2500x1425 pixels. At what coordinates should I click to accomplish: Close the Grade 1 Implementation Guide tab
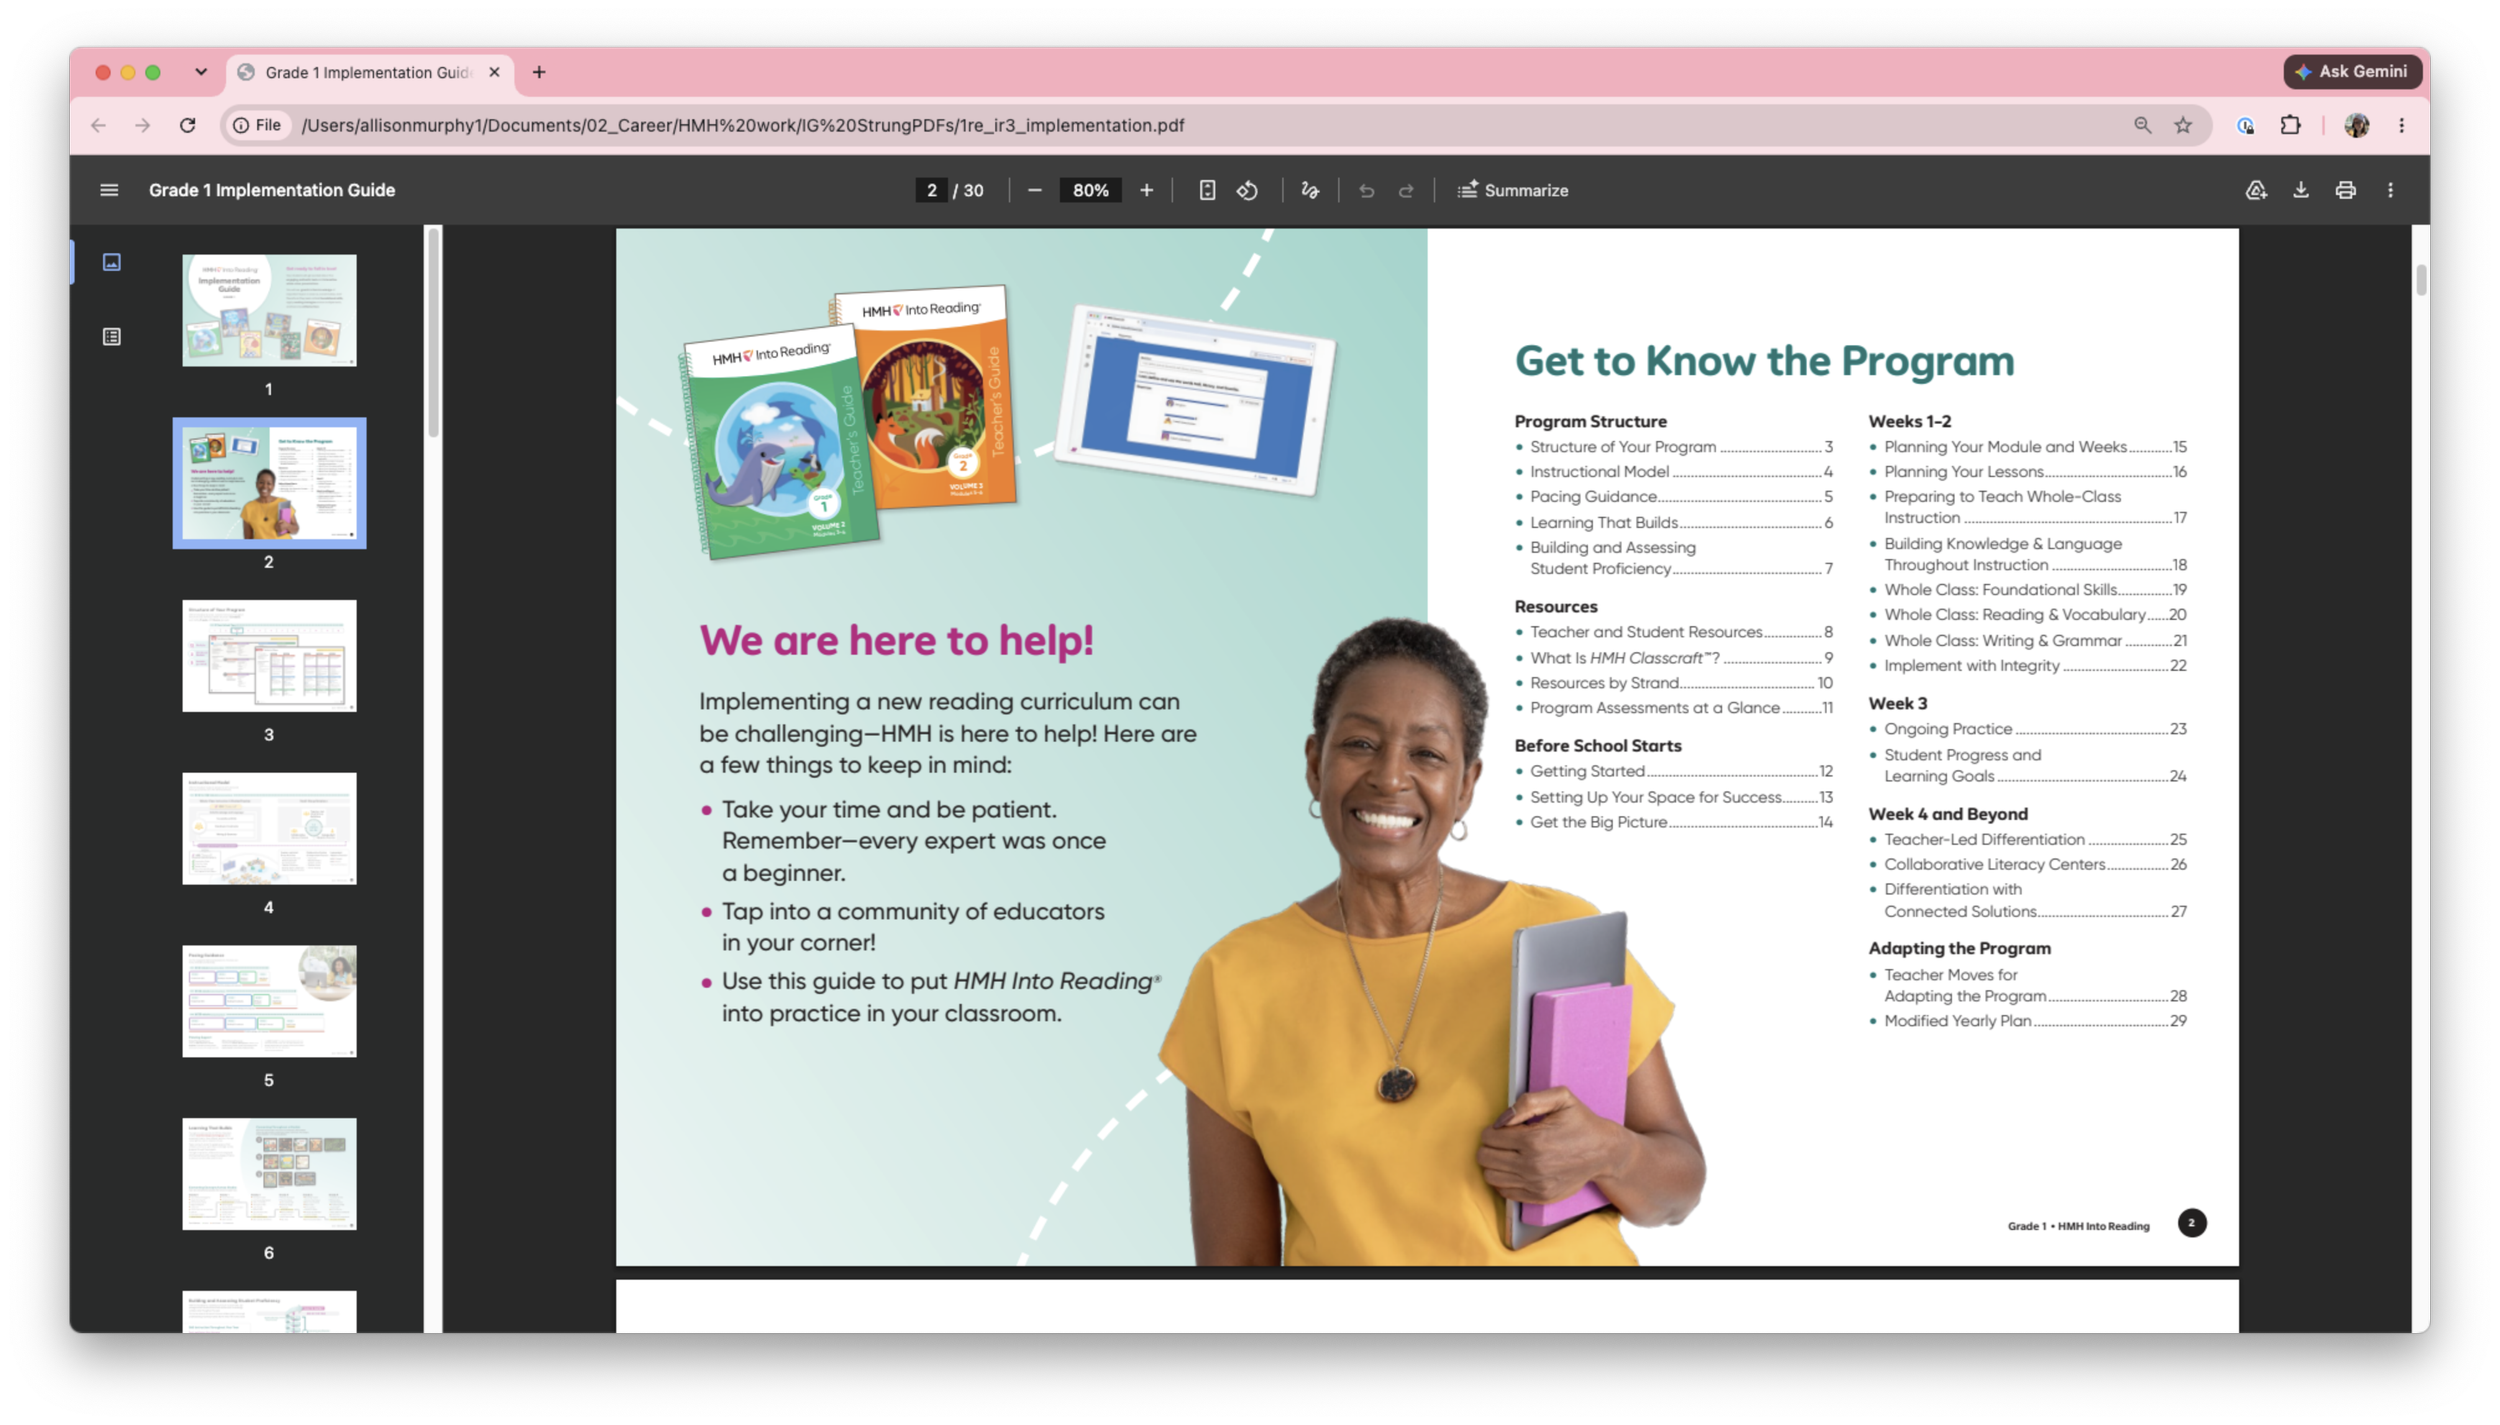coord(494,72)
